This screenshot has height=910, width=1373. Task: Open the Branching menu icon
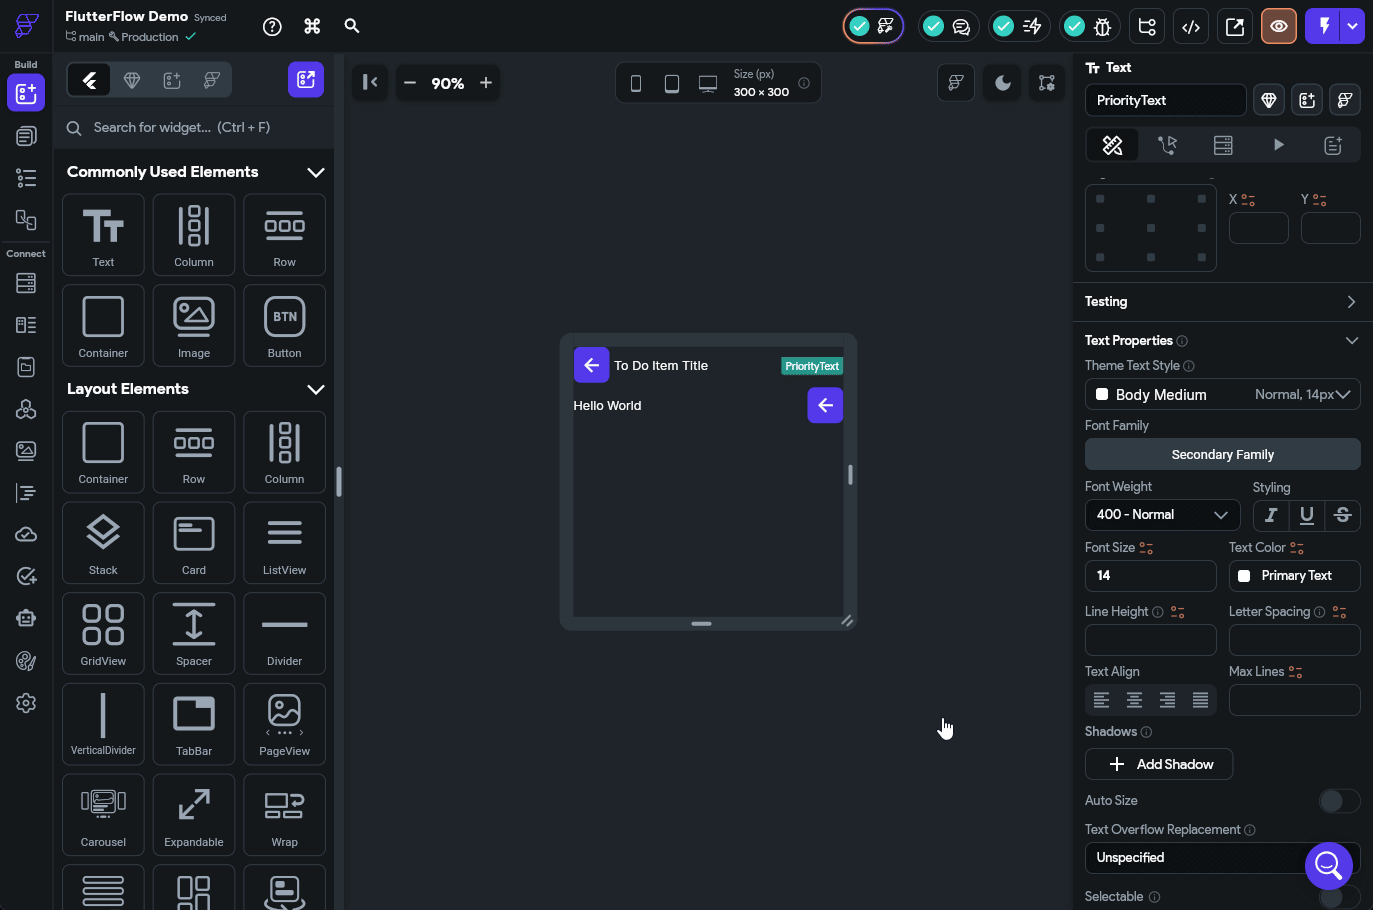1147,27
